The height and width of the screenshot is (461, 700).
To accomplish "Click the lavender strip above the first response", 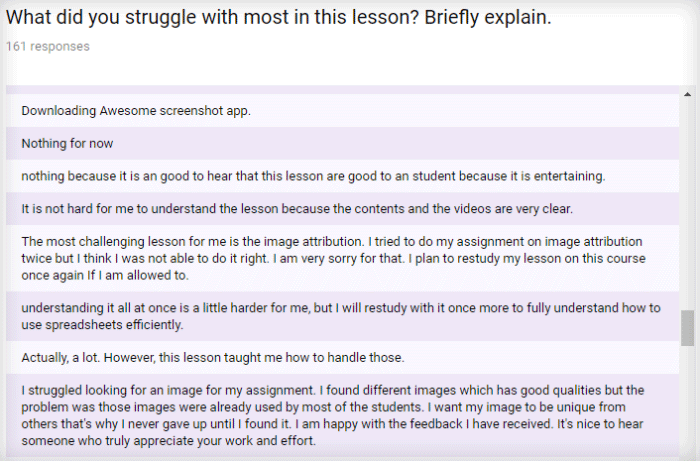I will coord(342,89).
